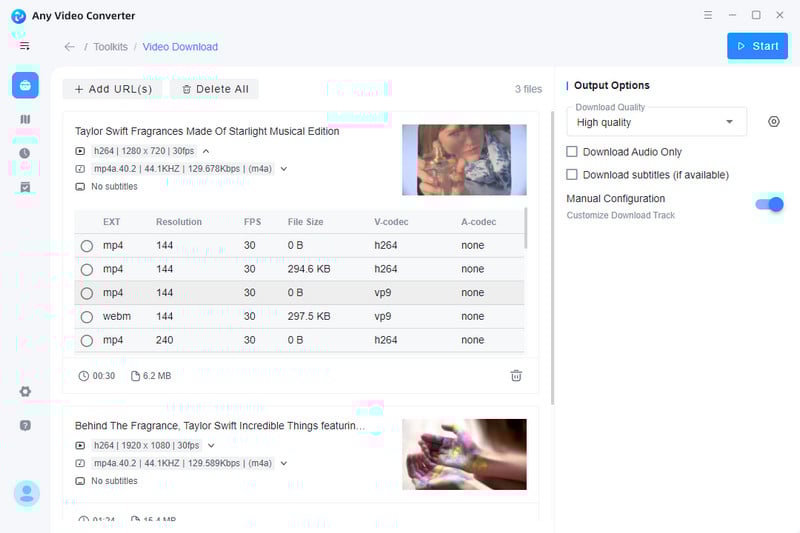Click subtitles icon of Behind The Fragrance
Viewport: 800px width, 533px height.
click(80, 481)
